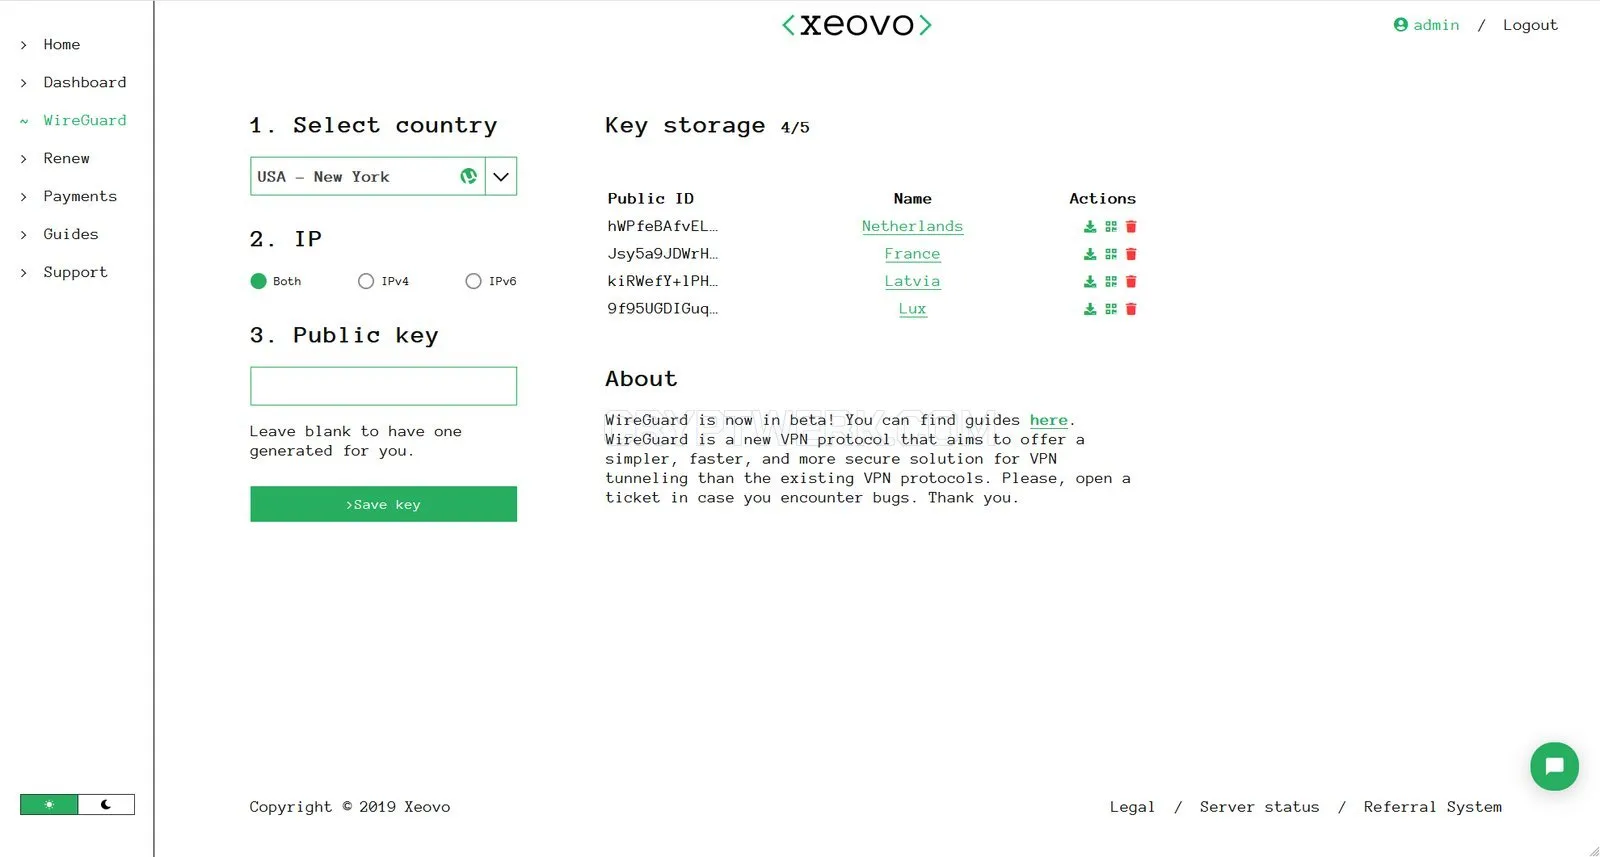Open the live chat bubble
Viewport: 1600px width, 857px height.
tap(1554, 766)
